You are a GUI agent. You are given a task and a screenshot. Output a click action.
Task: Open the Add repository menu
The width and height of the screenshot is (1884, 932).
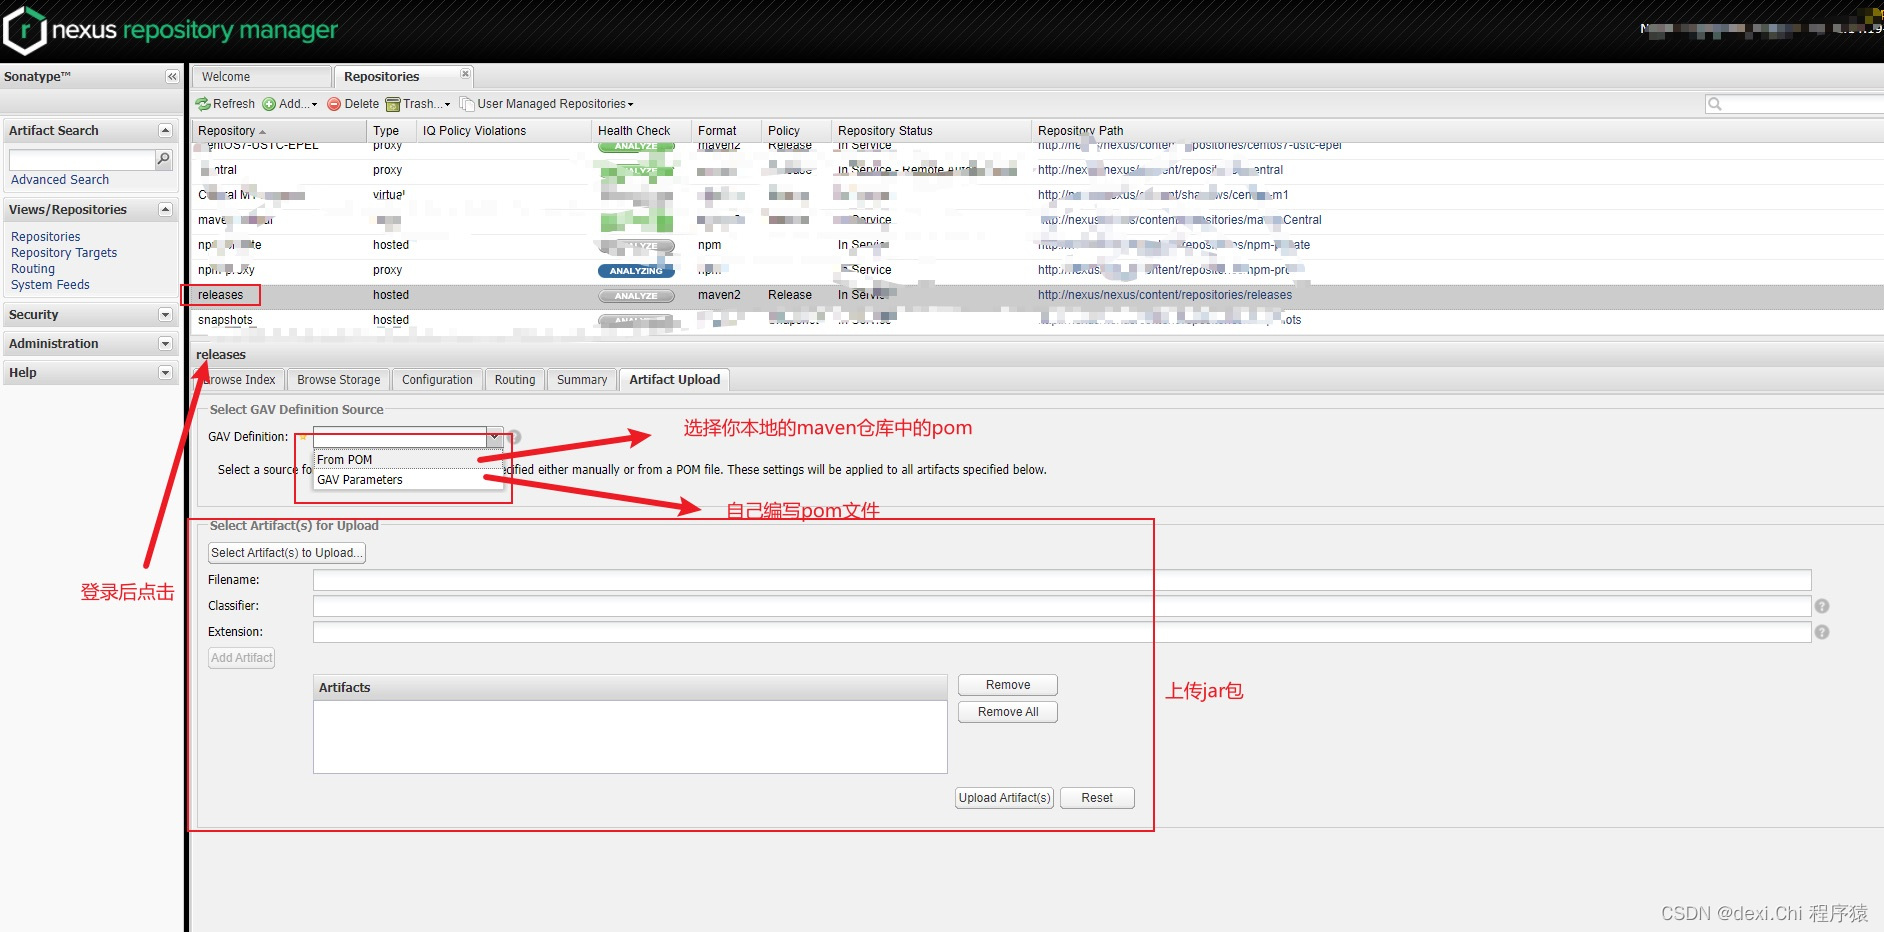point(289,104)
